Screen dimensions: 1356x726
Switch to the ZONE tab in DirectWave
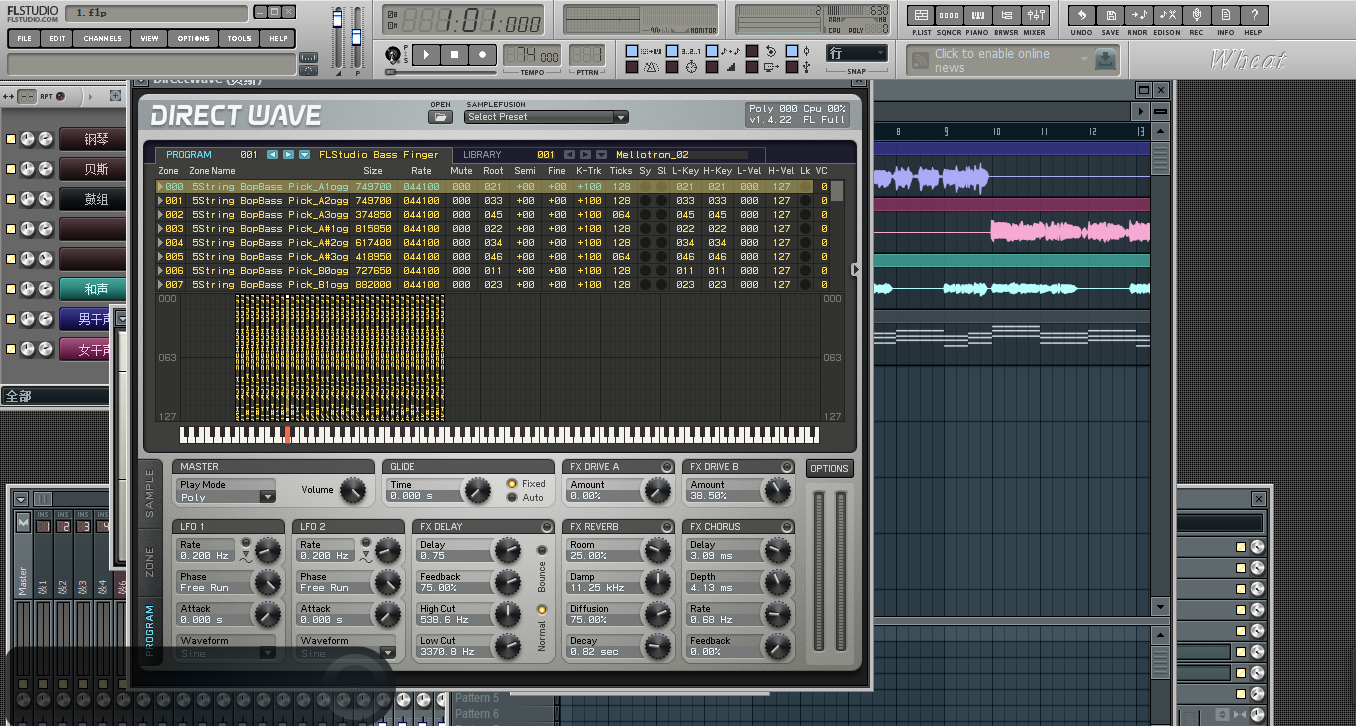coord(150,563)
